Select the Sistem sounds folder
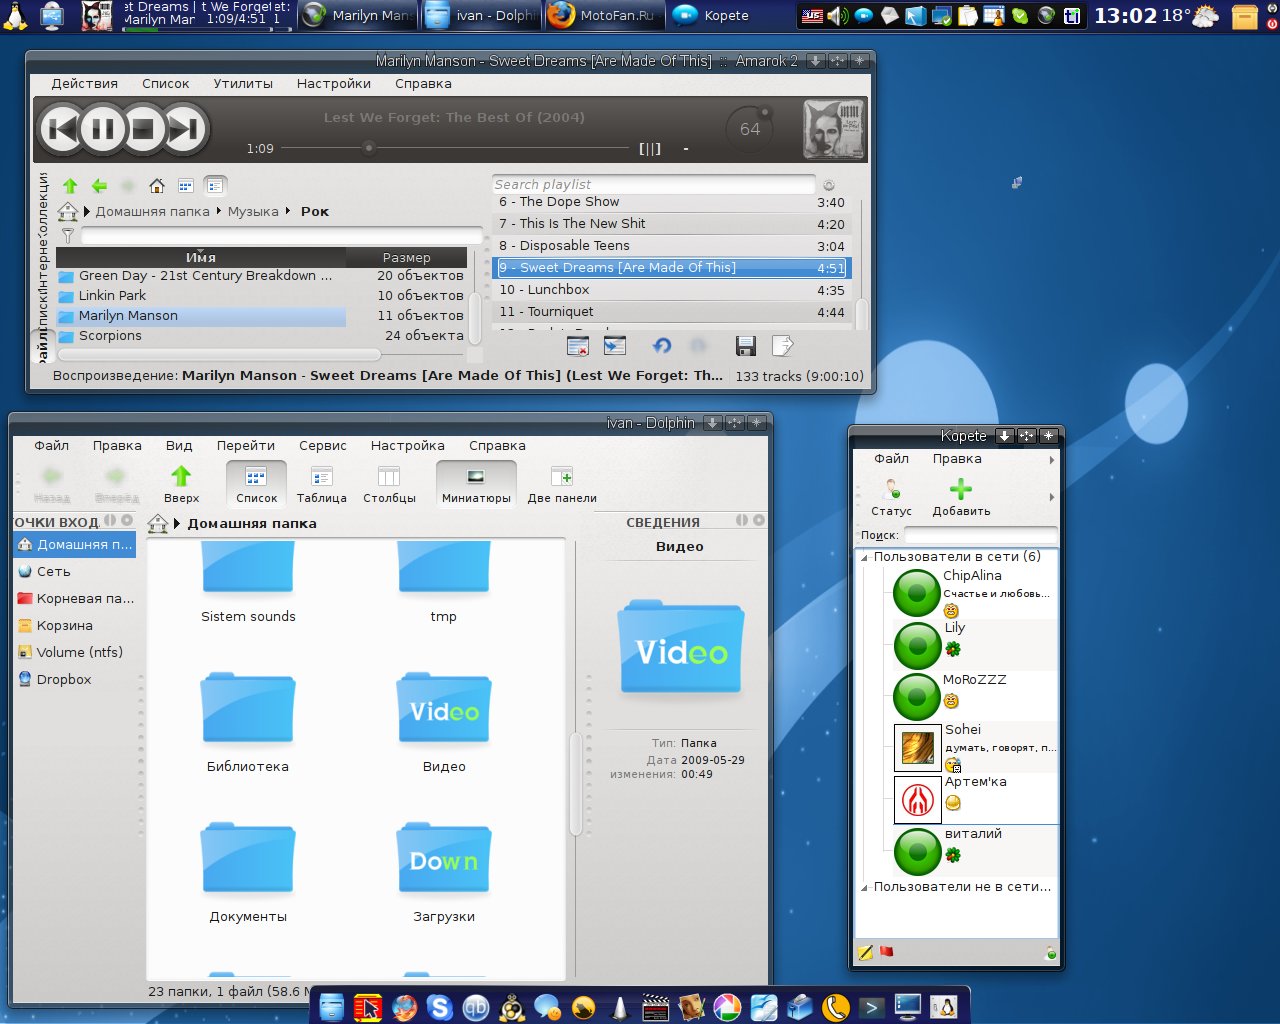The width and height of the screenshot is (1280, 1024). click(248, 583)
